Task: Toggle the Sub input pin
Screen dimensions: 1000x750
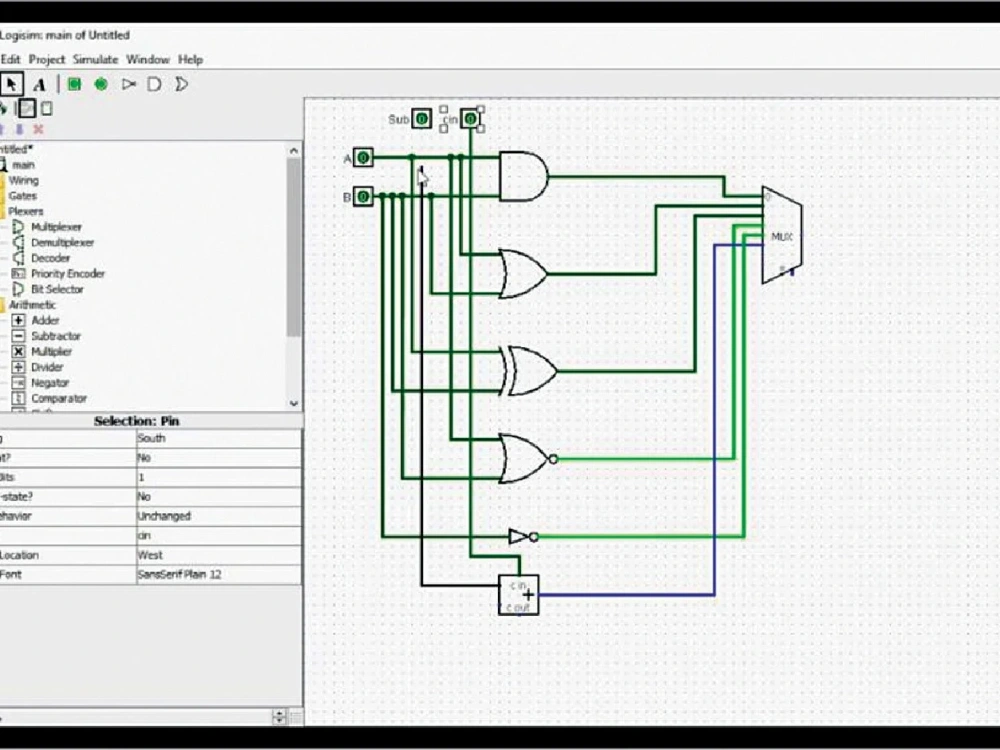Action: pos(422,119)
